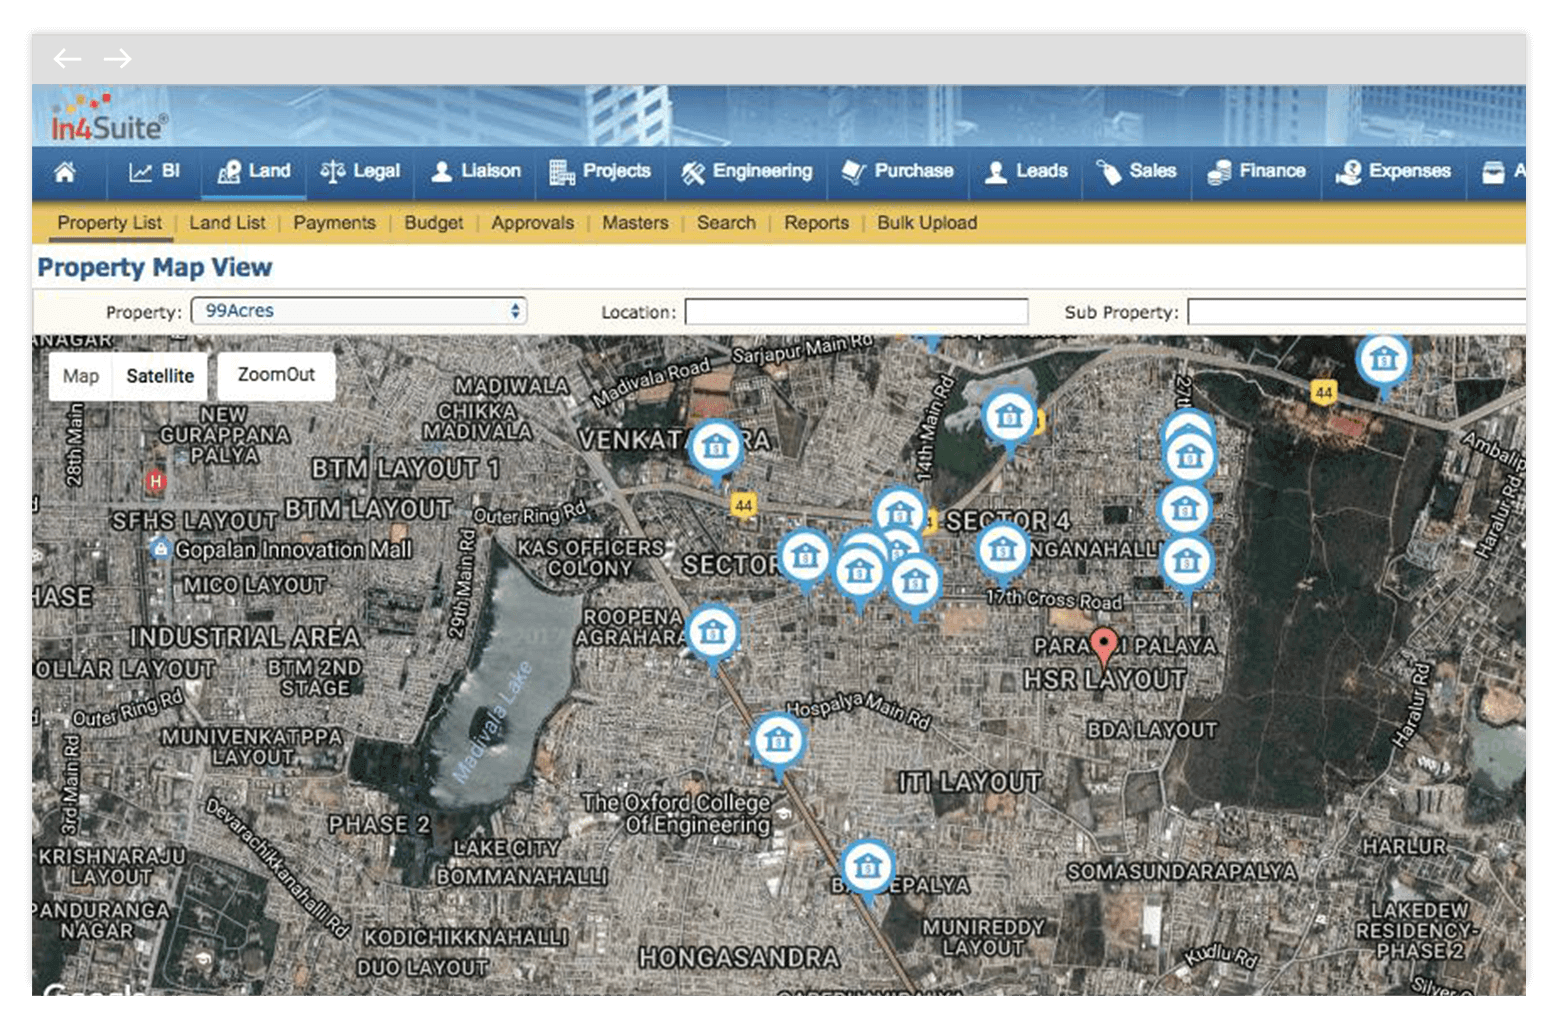Switch to the Land ribbon tab

pyautogui.click(x=253, y=172)
